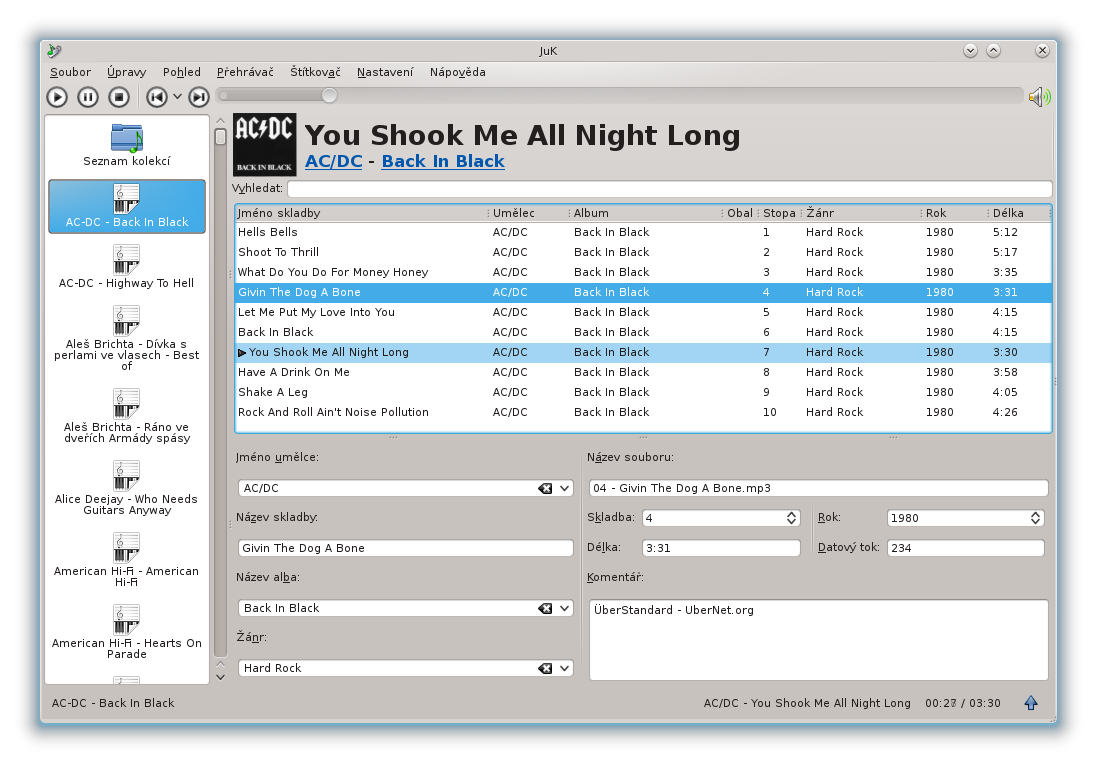Pause the current track
1097x763 pixels.
[88, 97]
